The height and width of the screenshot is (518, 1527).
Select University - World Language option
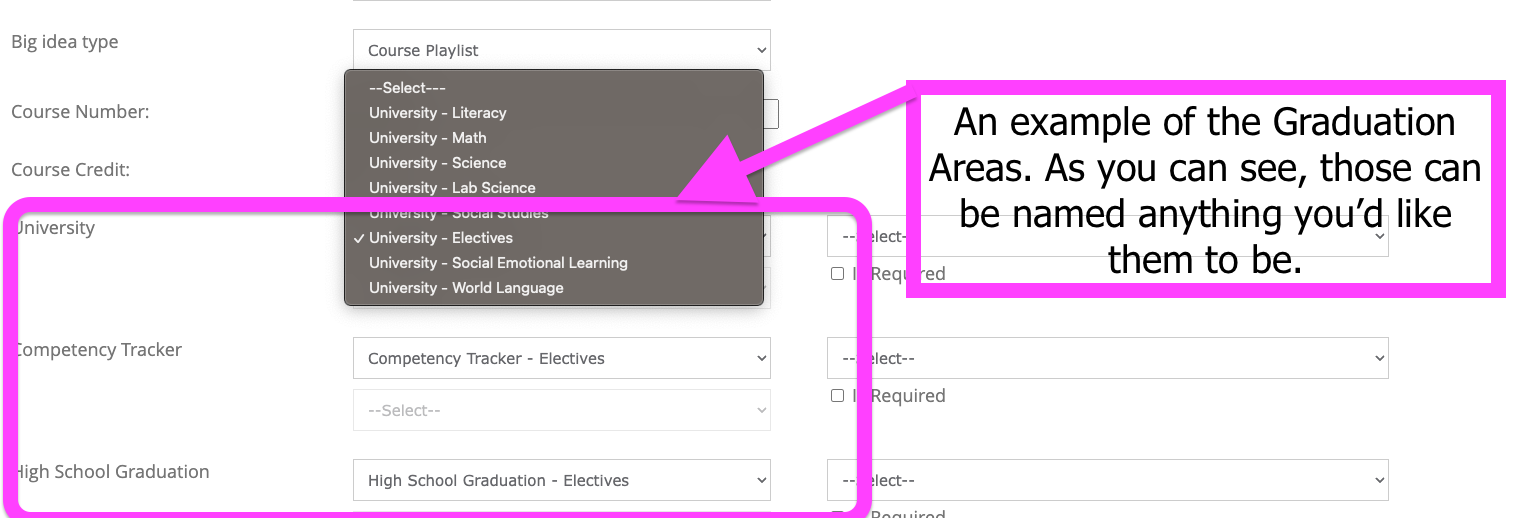point(554,288)
